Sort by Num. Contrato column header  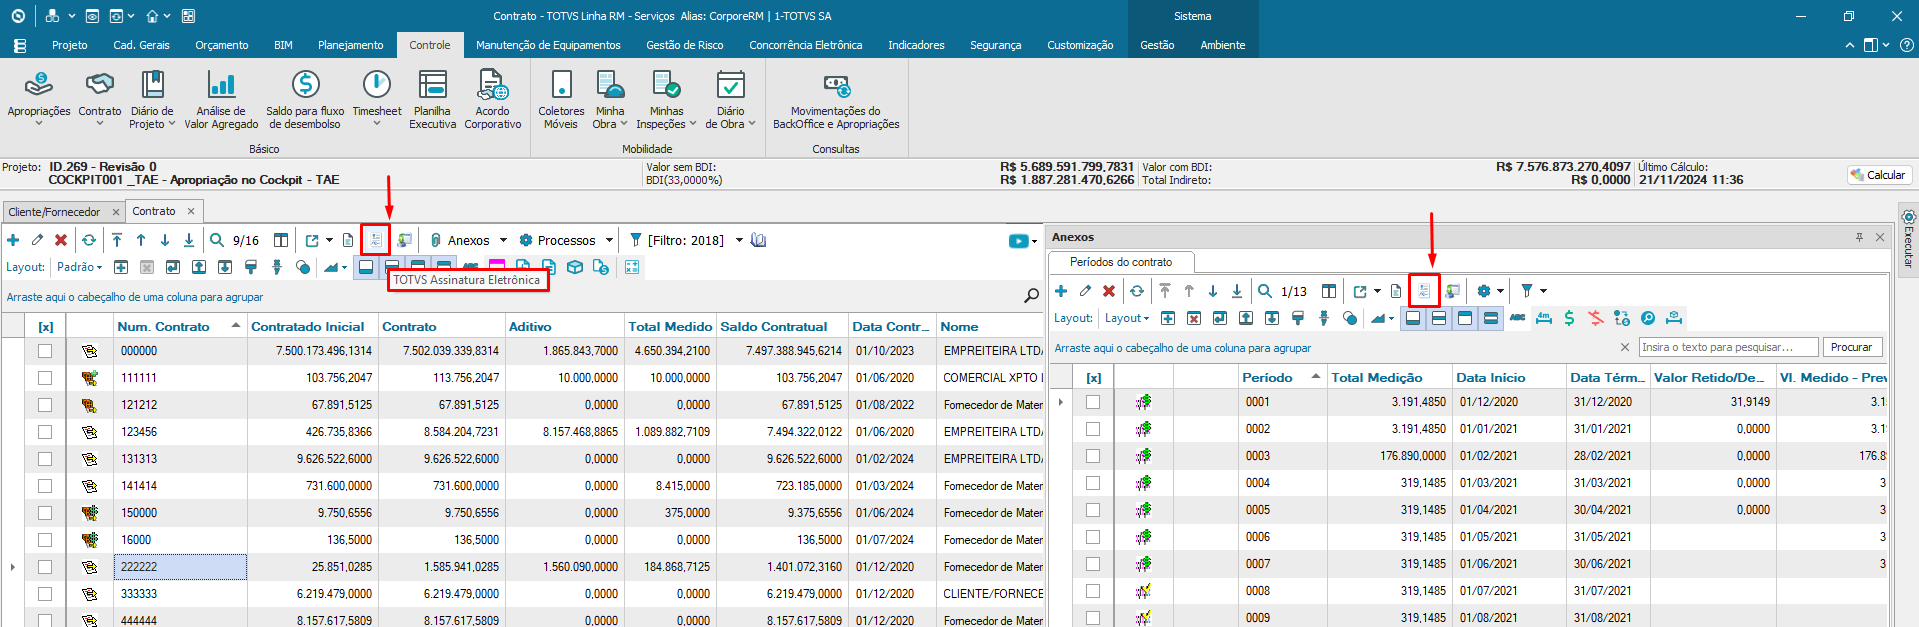tap(164, 326)
